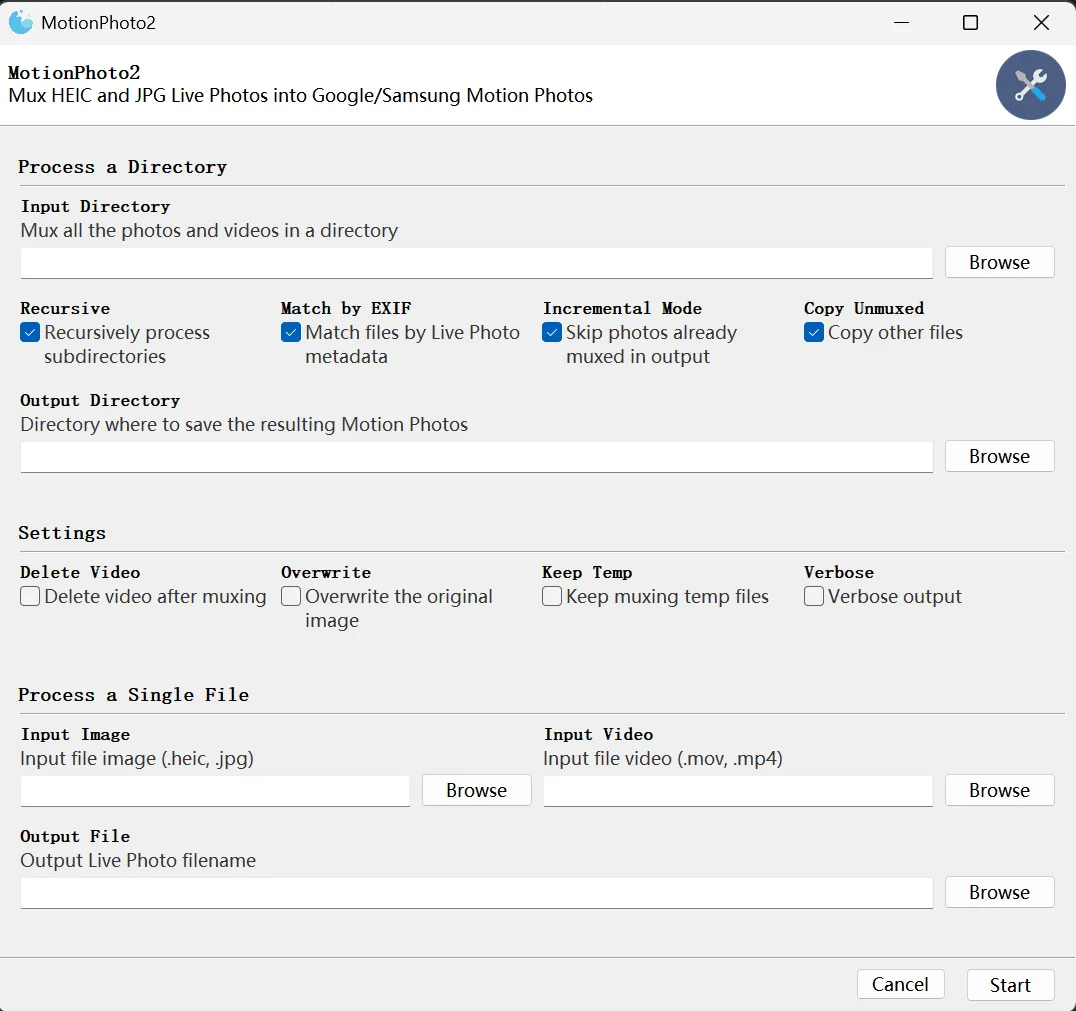Focus the Input Directory text field
Image resolution: width=1076 pixels, height=1011 pixels.
click(476, 263)
